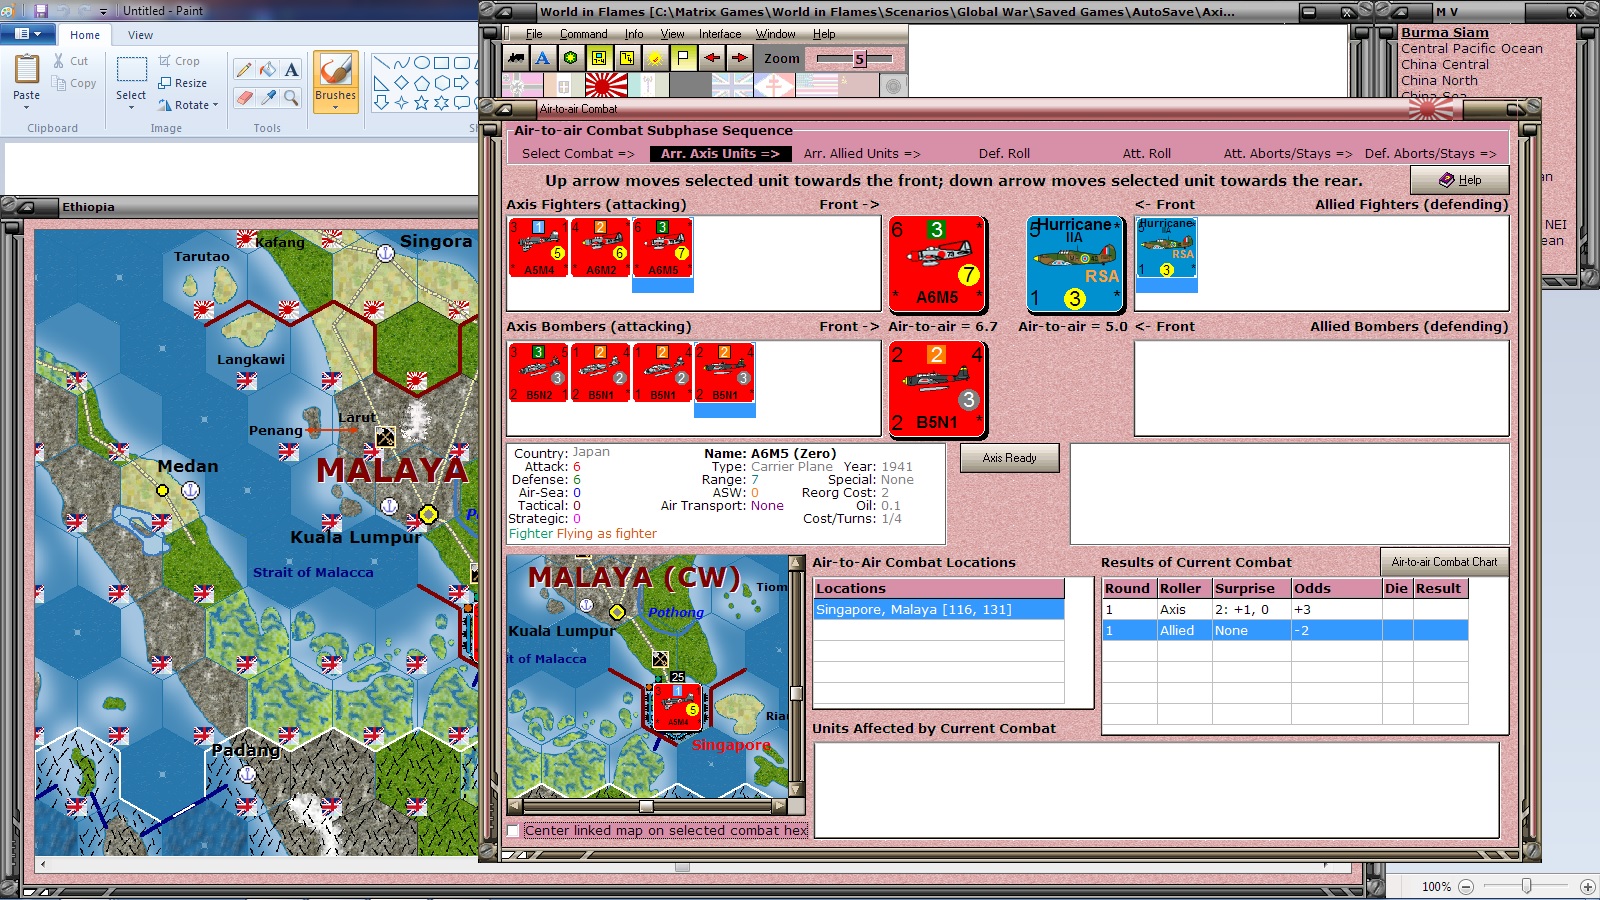Toggle the yellow numbered-box toolbar button
The width and height of the screenshot is (1600, 900).
(x=627, y=58)
